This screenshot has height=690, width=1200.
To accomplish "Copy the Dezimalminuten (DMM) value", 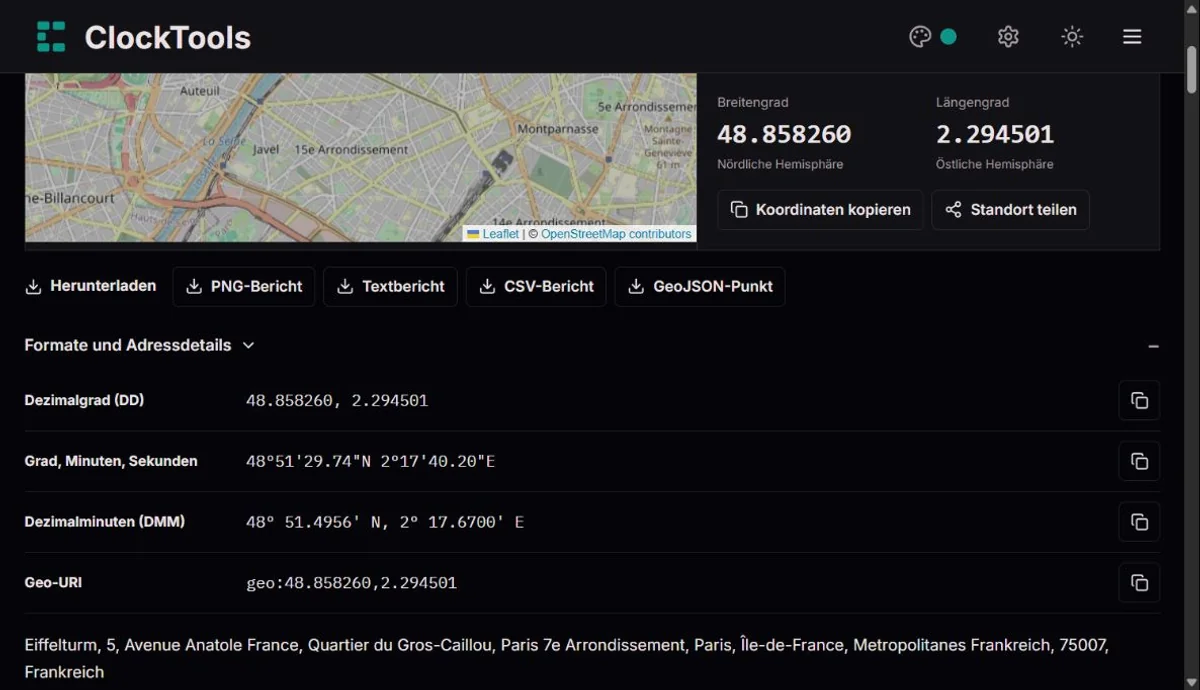I will pyautogui.click(x=1139, y=521).
